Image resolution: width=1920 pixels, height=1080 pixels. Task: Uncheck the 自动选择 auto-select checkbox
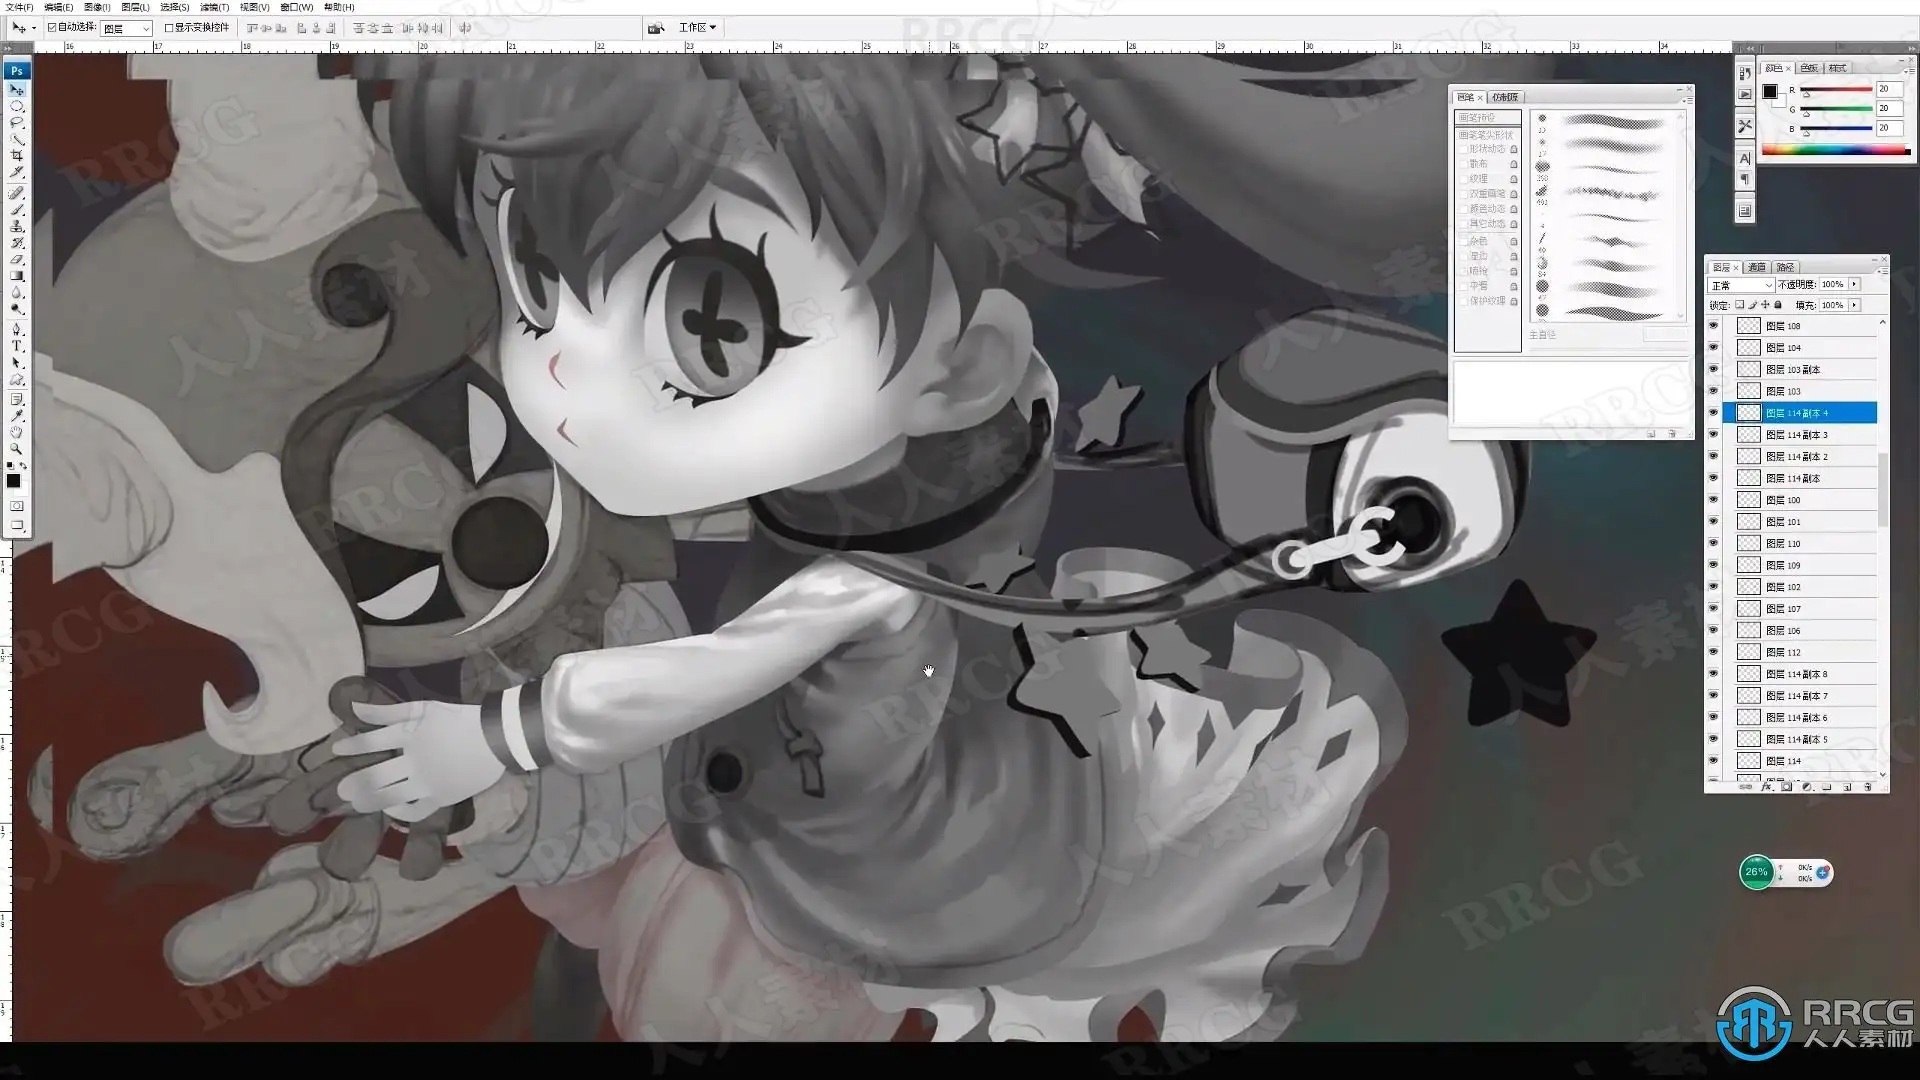pyautogui.click(x=52, y=28)
